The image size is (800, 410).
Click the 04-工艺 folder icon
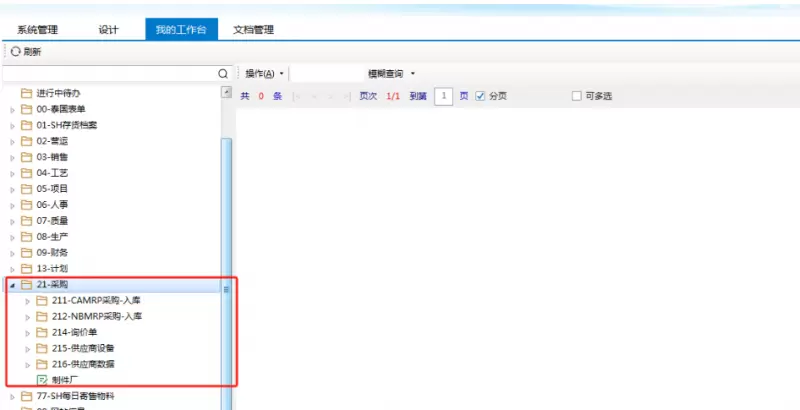27,173
